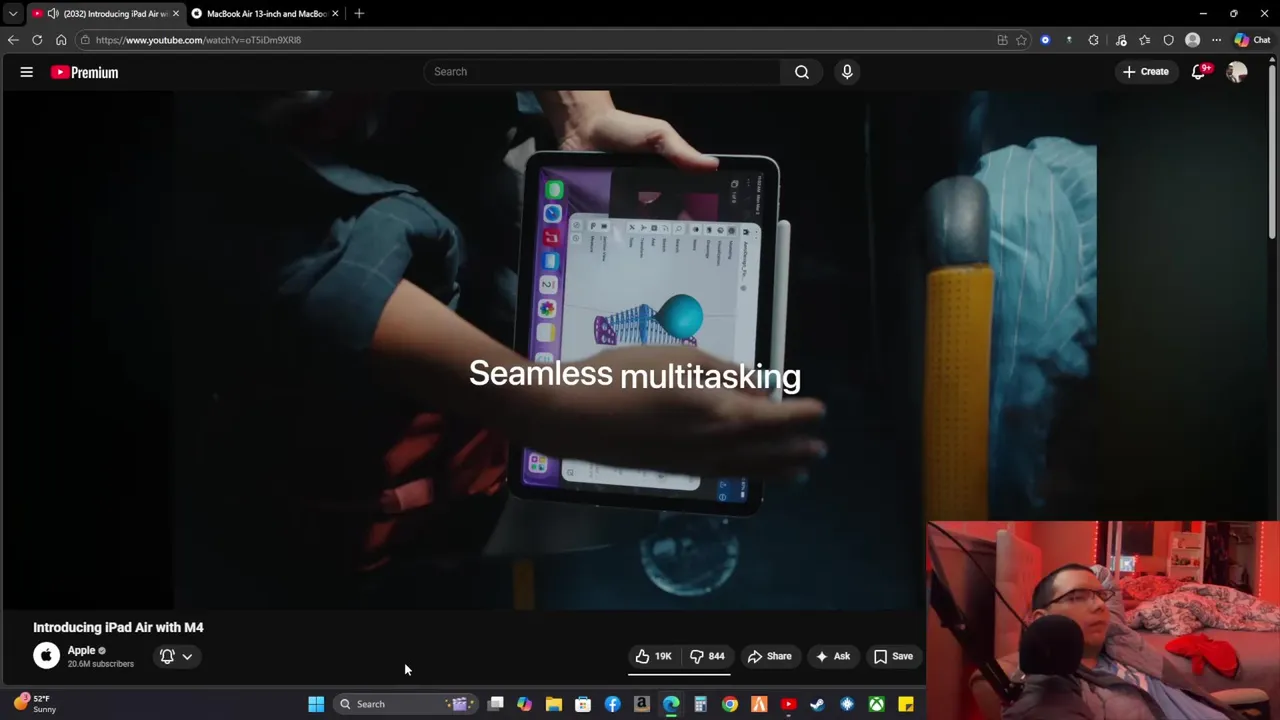
Task: Click the video title Introducing iPad Air with M4
Action: [118, 627]
